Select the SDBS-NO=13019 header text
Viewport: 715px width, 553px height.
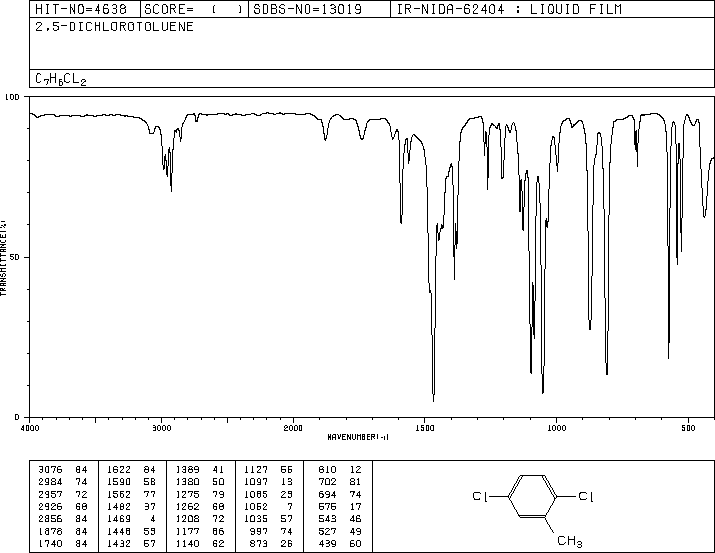click(x=307, y=9)
